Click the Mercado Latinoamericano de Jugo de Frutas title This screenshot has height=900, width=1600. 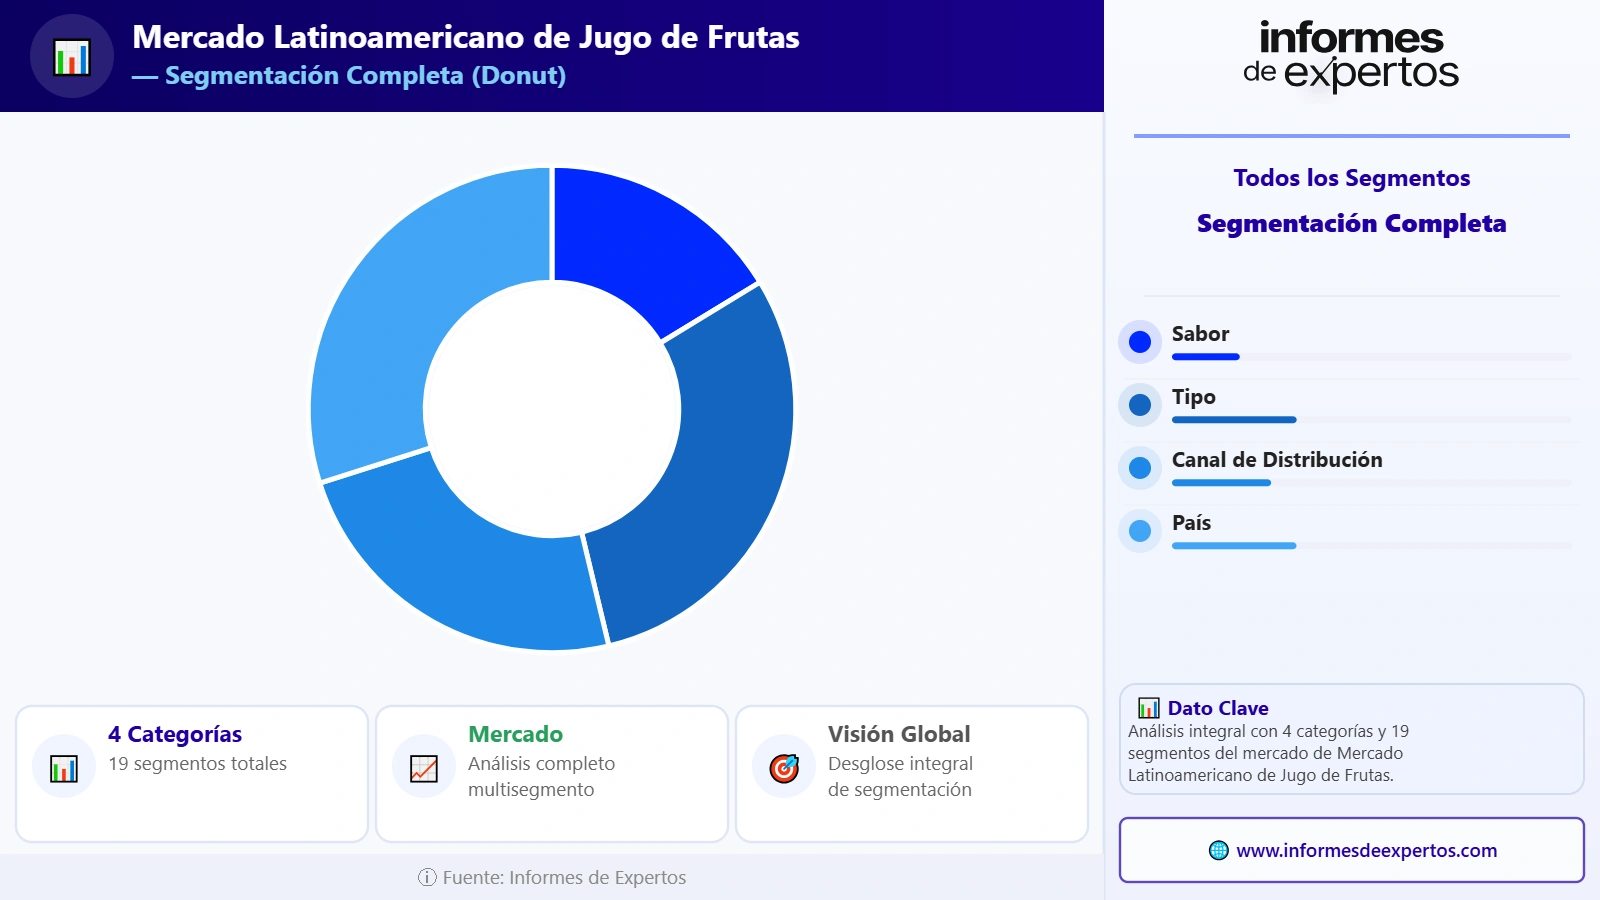point(466,37)
